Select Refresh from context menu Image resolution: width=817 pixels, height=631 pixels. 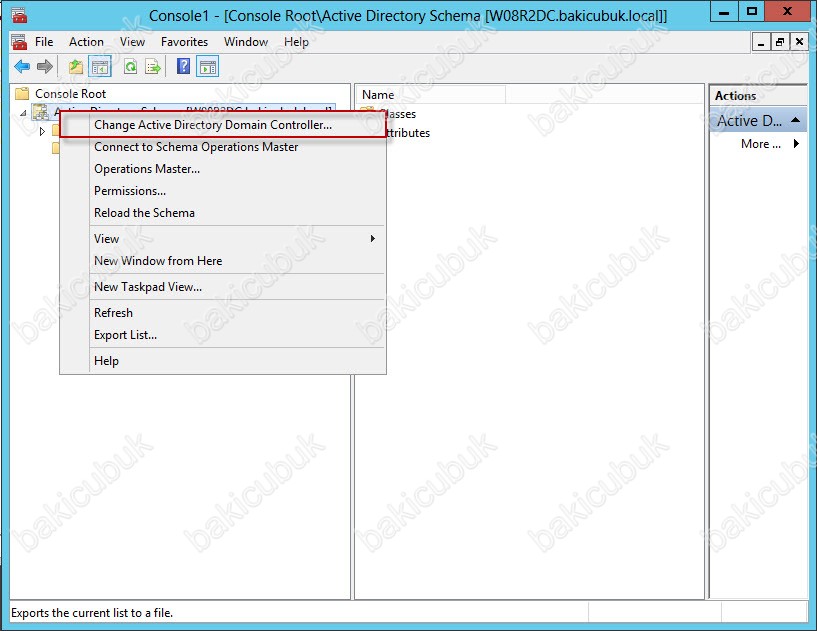click(223, 313)
